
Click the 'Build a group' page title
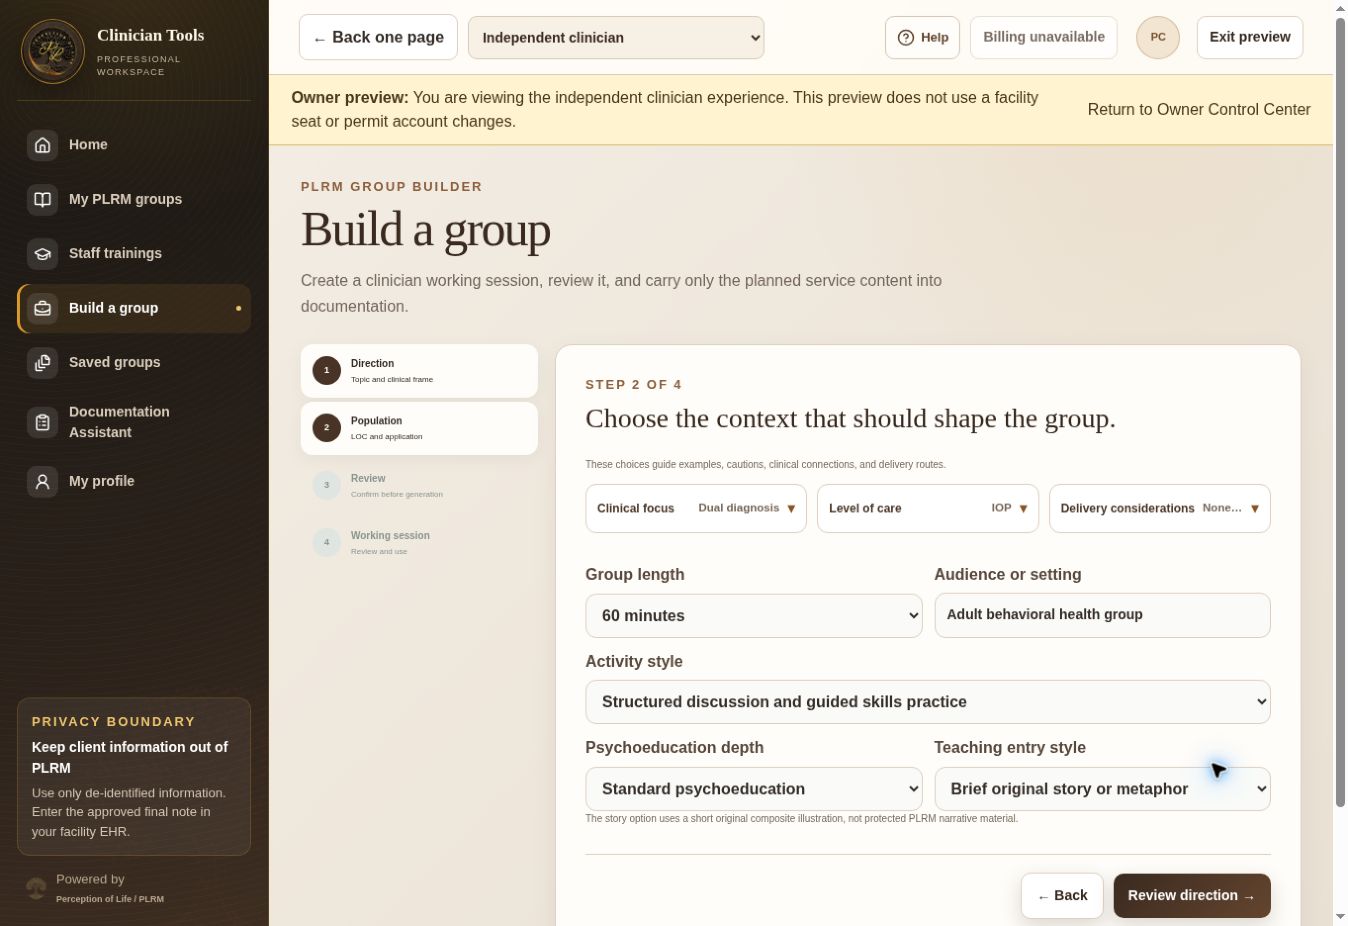click(x=426, y=230)
